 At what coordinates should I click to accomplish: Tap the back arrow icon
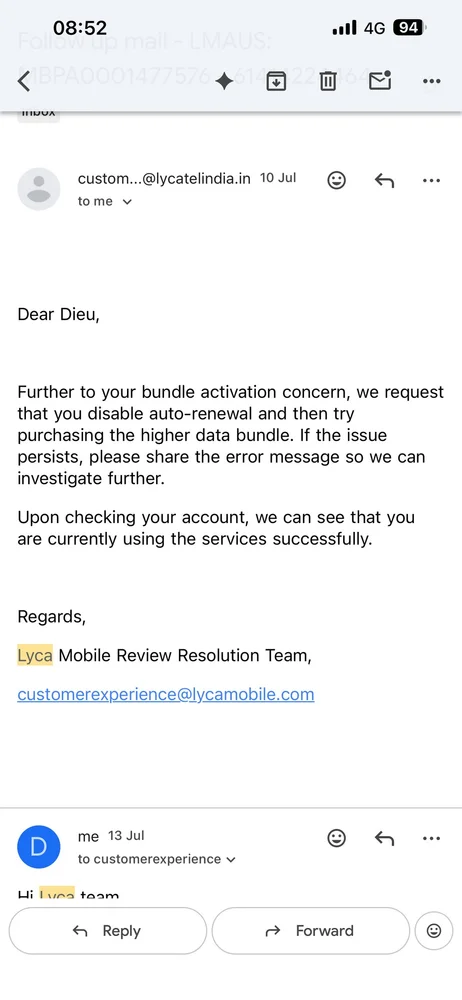[x=24, y=81]
